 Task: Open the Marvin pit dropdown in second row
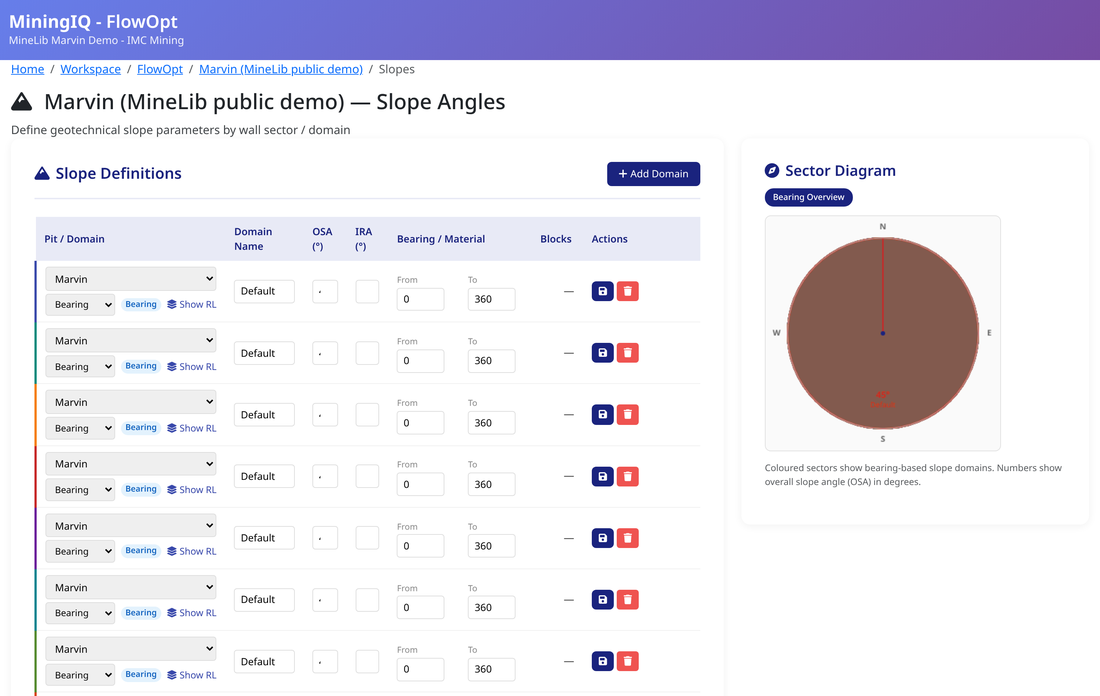(x=130, y=340)
